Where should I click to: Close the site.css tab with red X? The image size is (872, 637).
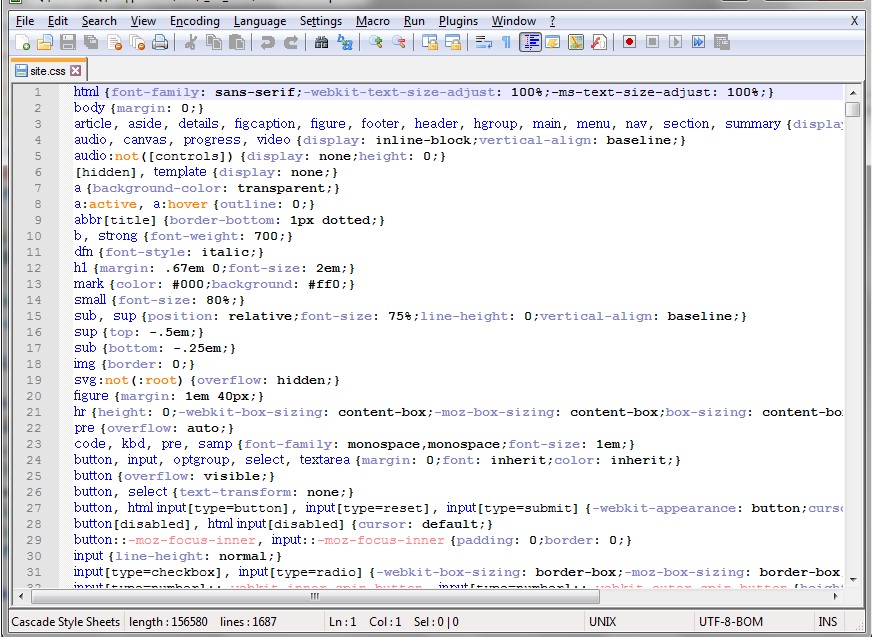pyautogui.click(x=76, y=71)
